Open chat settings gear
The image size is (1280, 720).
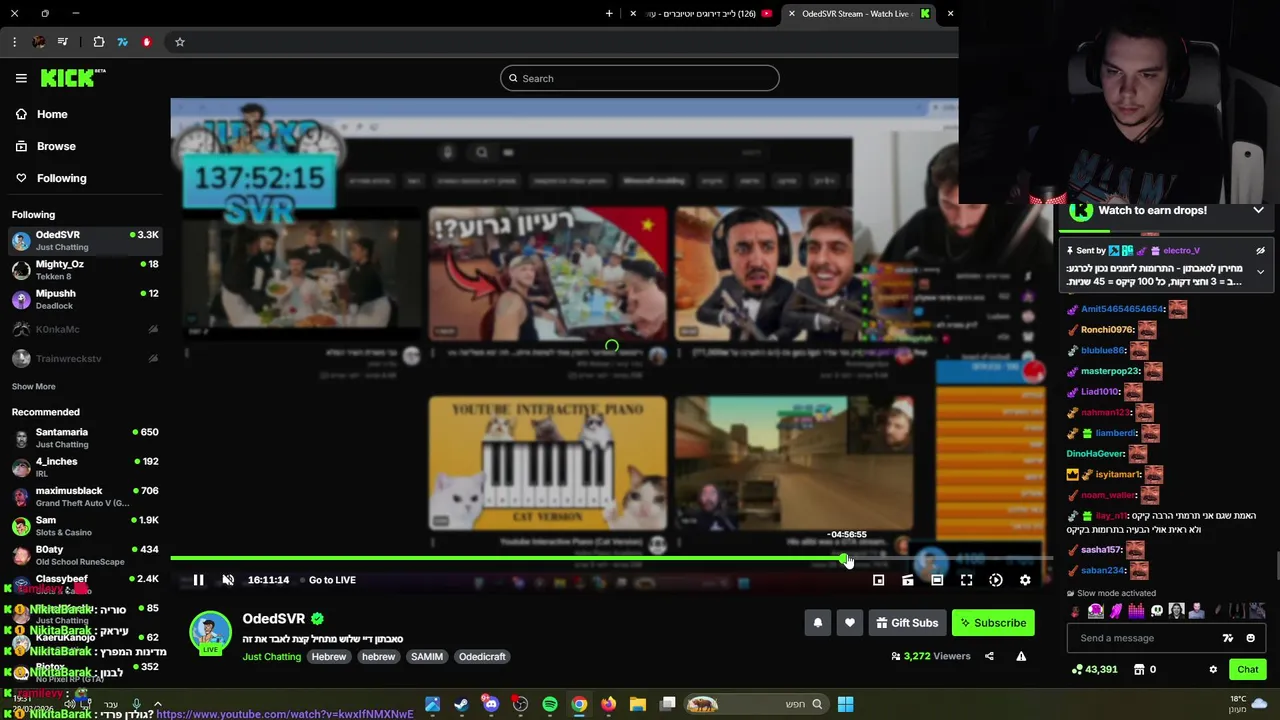click(1213, 670)
